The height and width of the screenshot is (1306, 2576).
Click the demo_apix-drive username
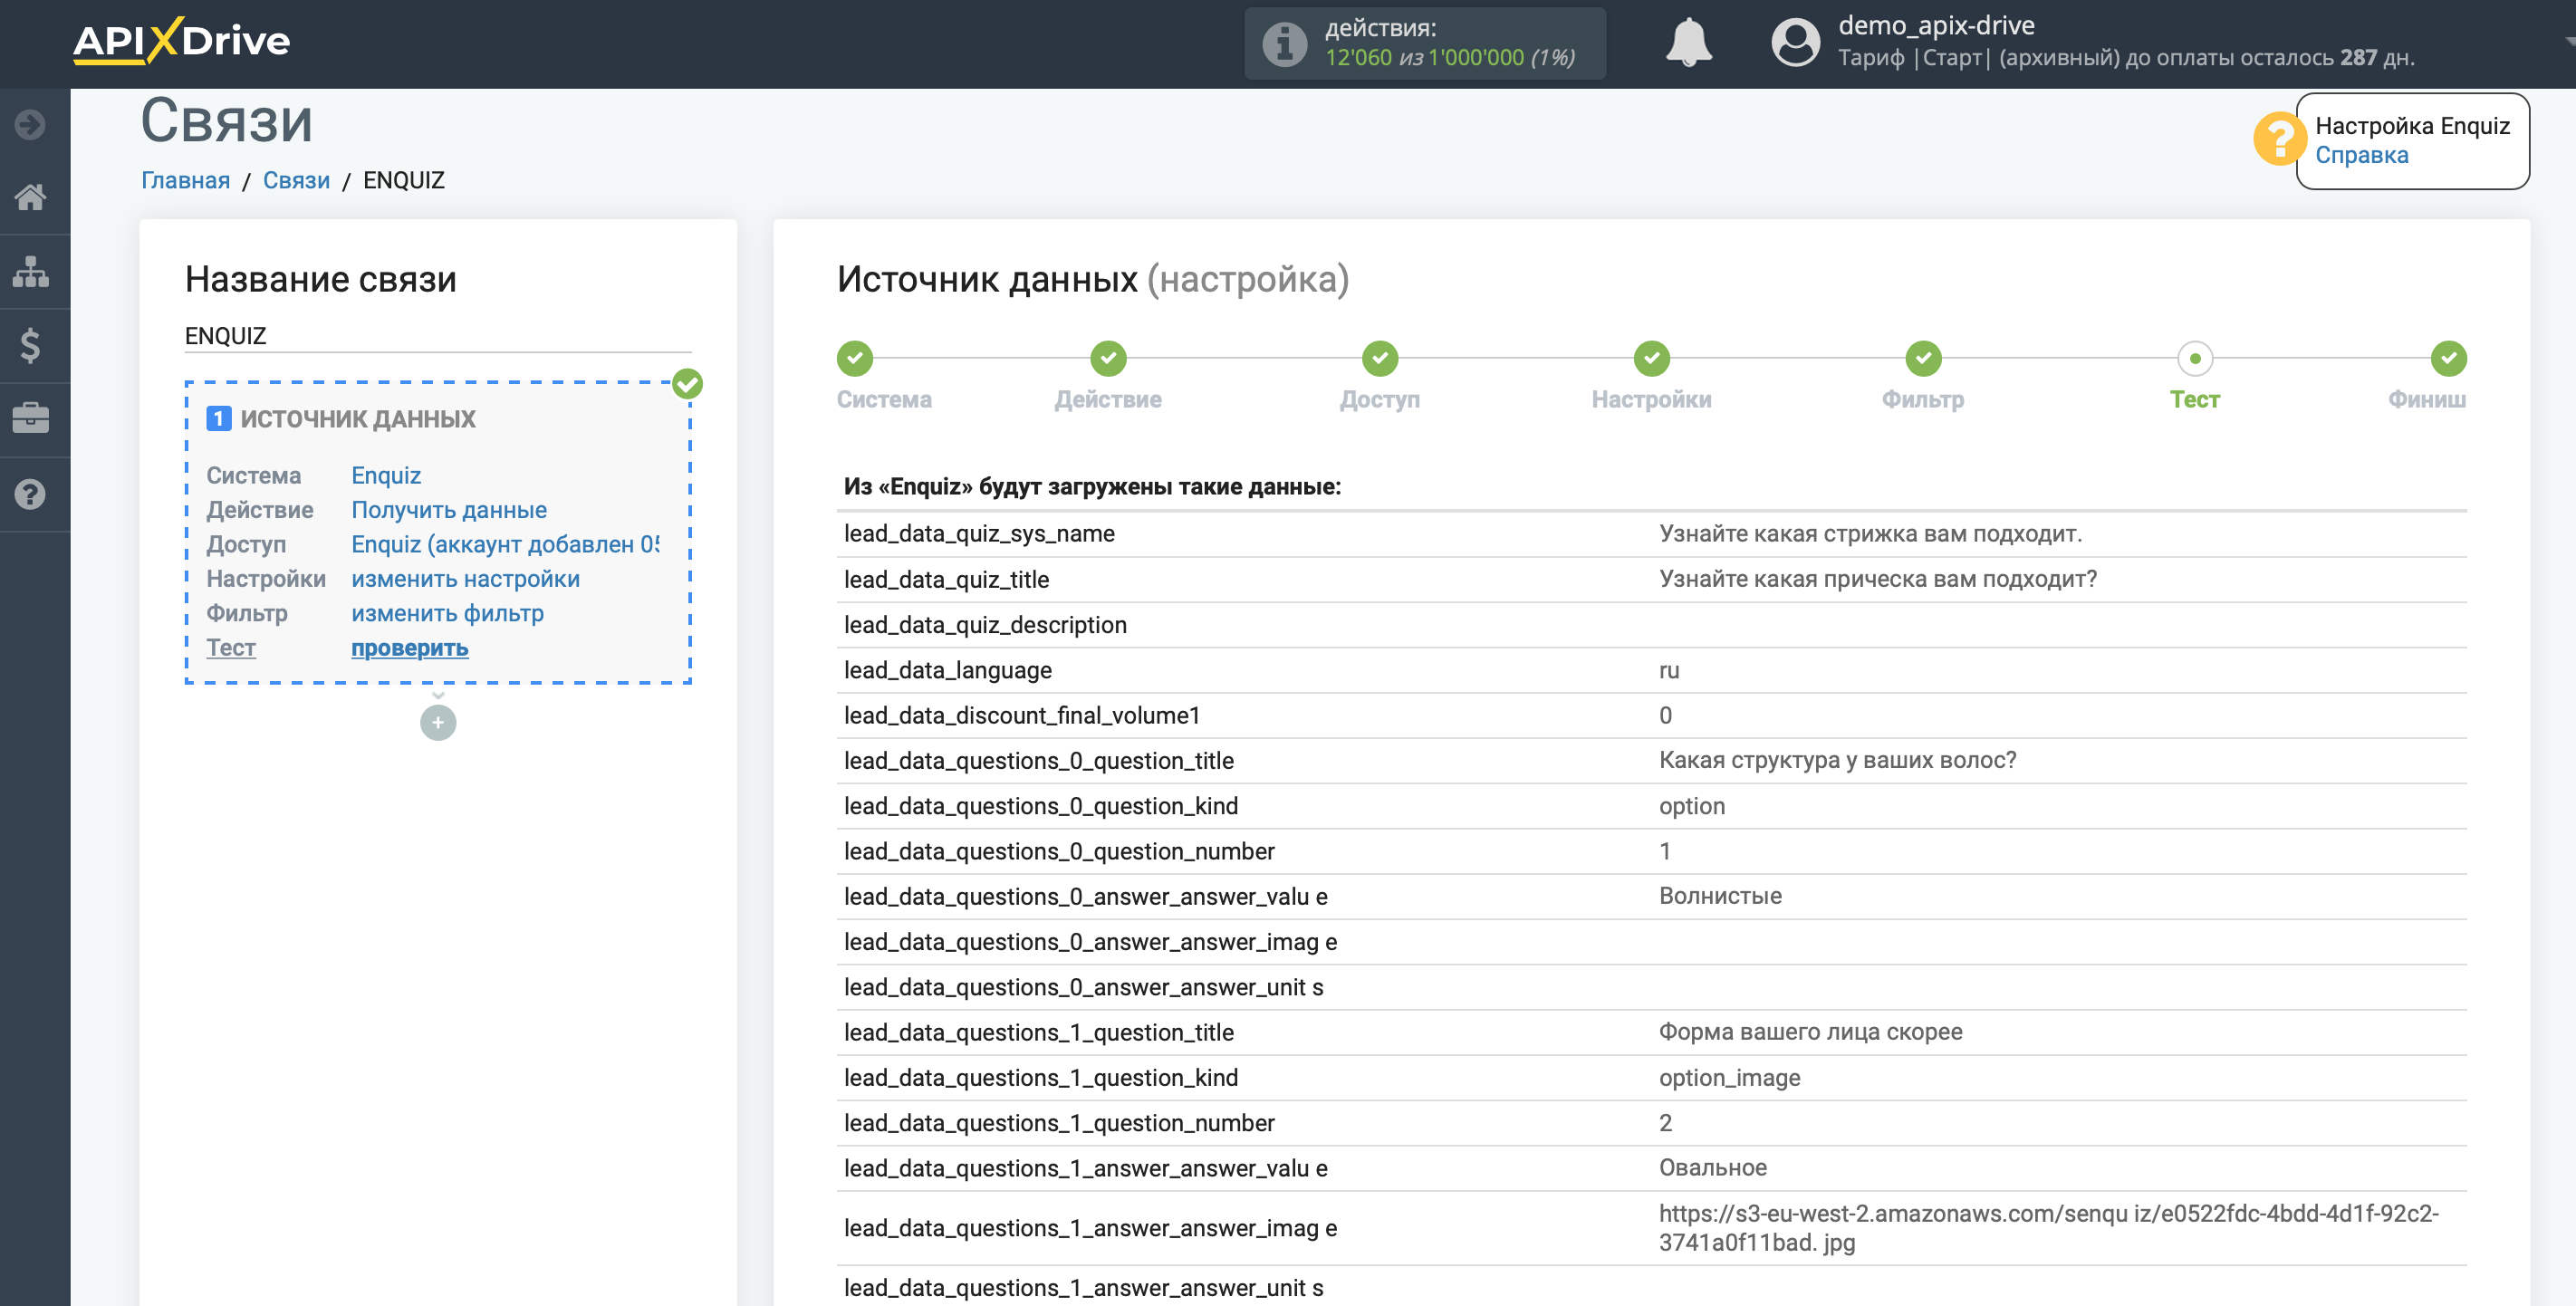click(1936, 25)
